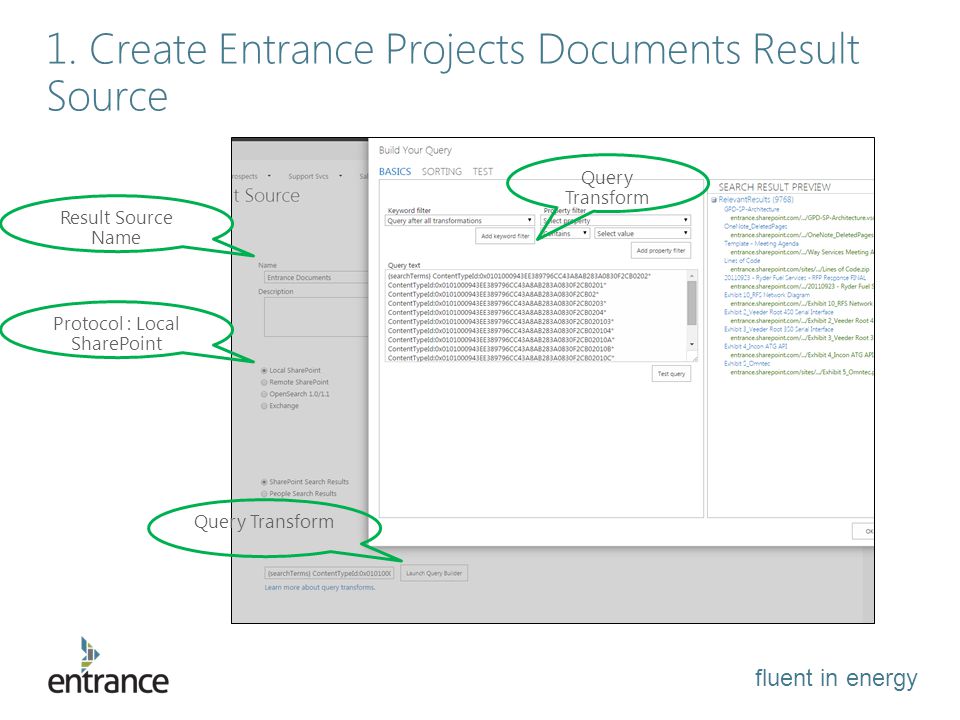Click the ContentTypeId line ending 2CB0201
The height and width of the screenshot is (720, 960).
[497, 285]
